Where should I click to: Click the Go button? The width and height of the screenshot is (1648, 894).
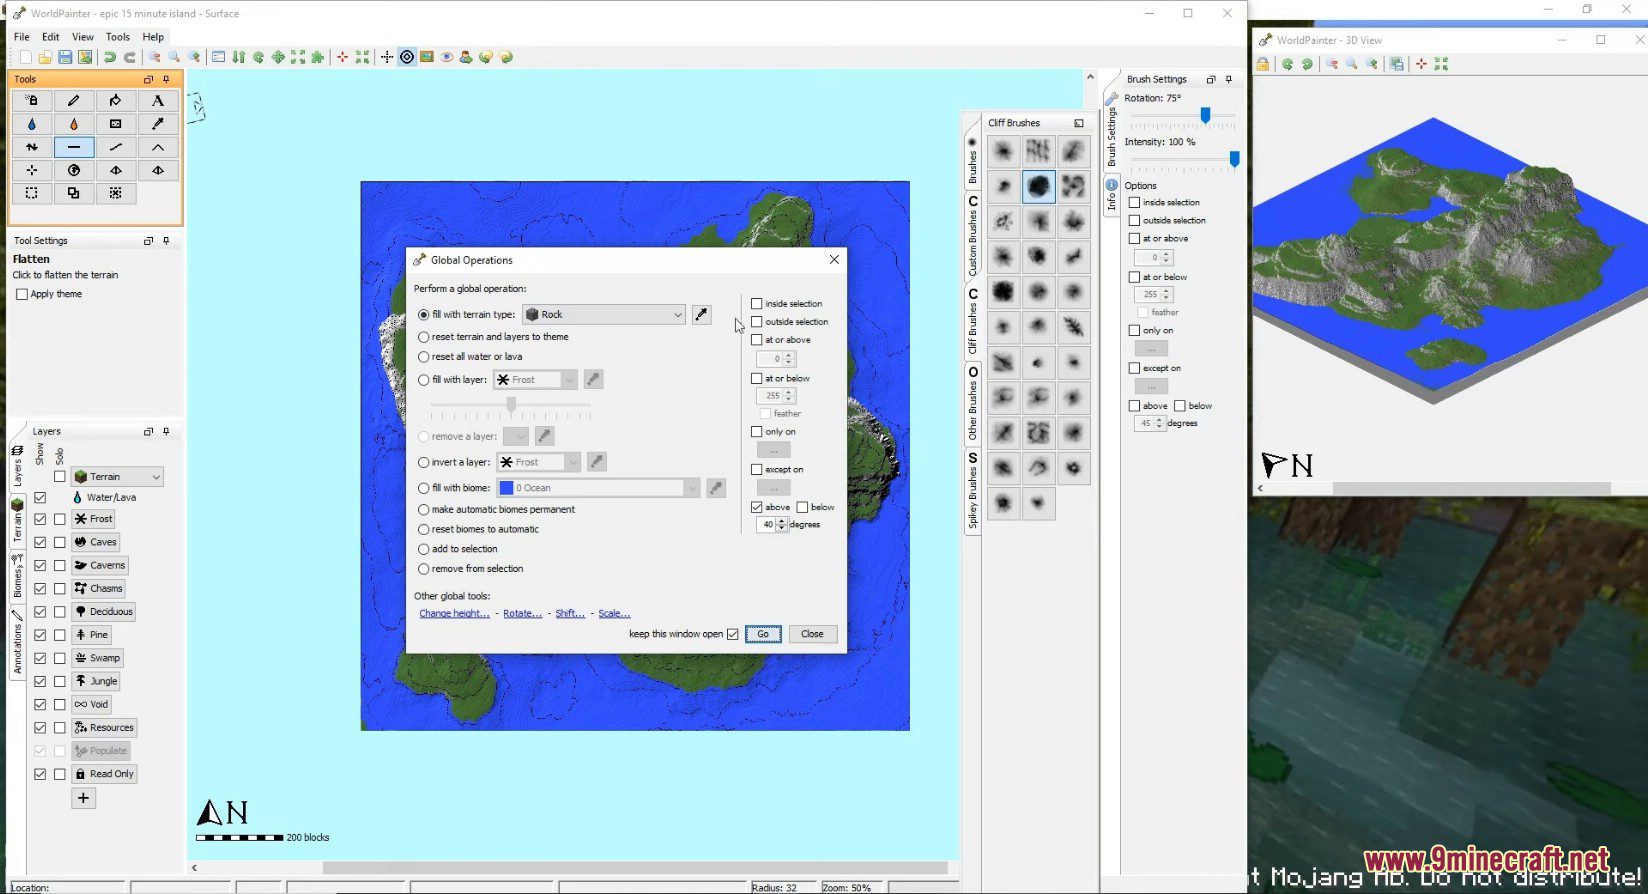[x=763, y=634]
